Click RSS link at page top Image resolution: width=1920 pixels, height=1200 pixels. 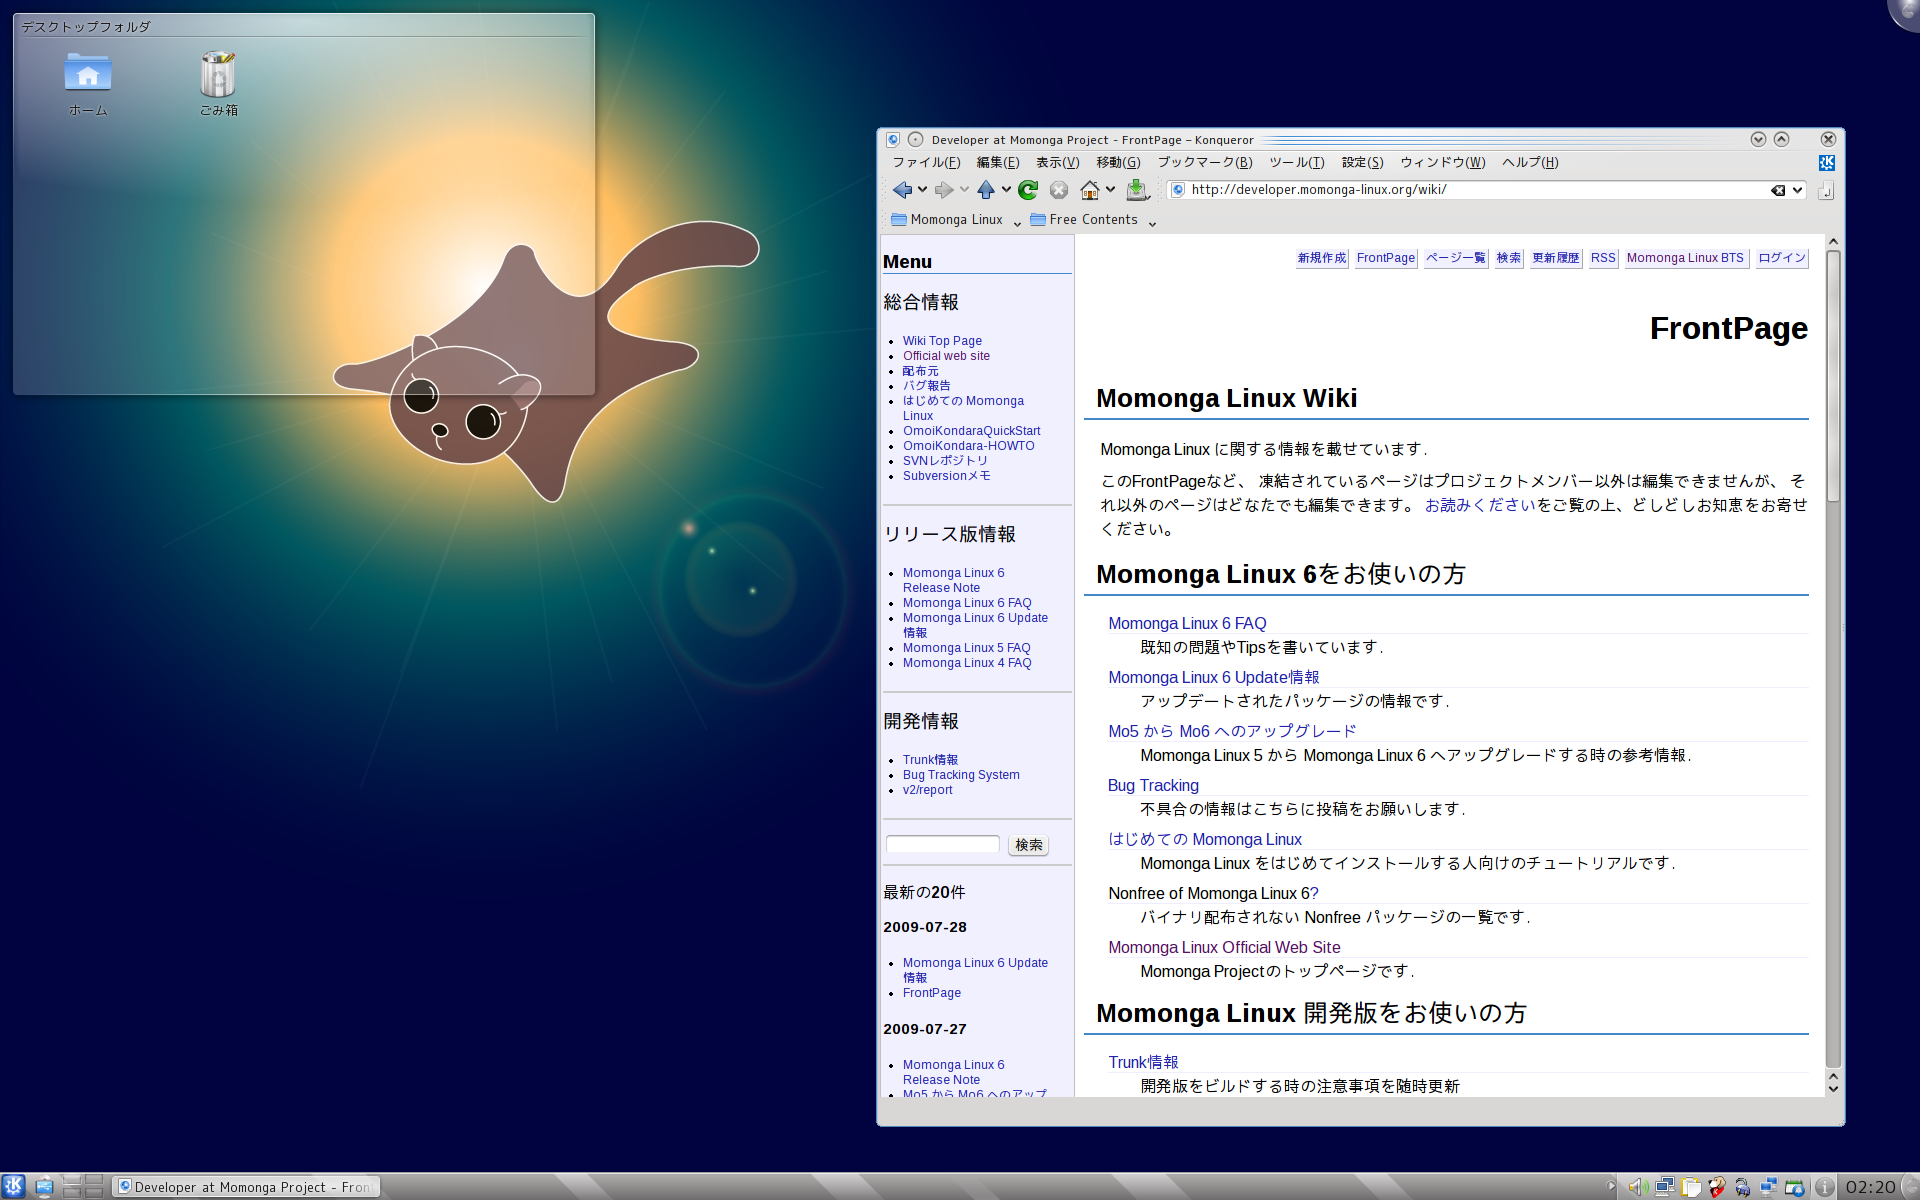tap(1603, 258)
